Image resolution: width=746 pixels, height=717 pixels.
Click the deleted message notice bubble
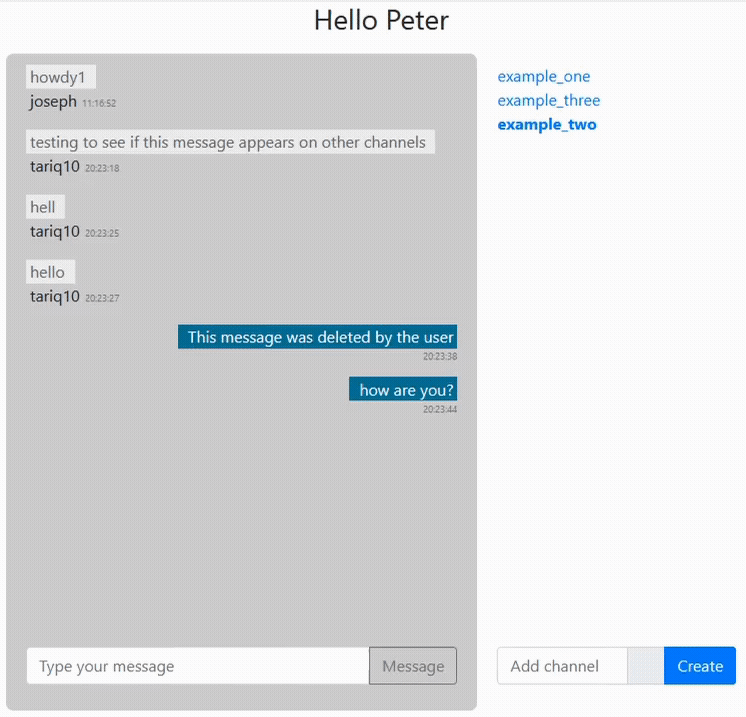pos(319,337)
